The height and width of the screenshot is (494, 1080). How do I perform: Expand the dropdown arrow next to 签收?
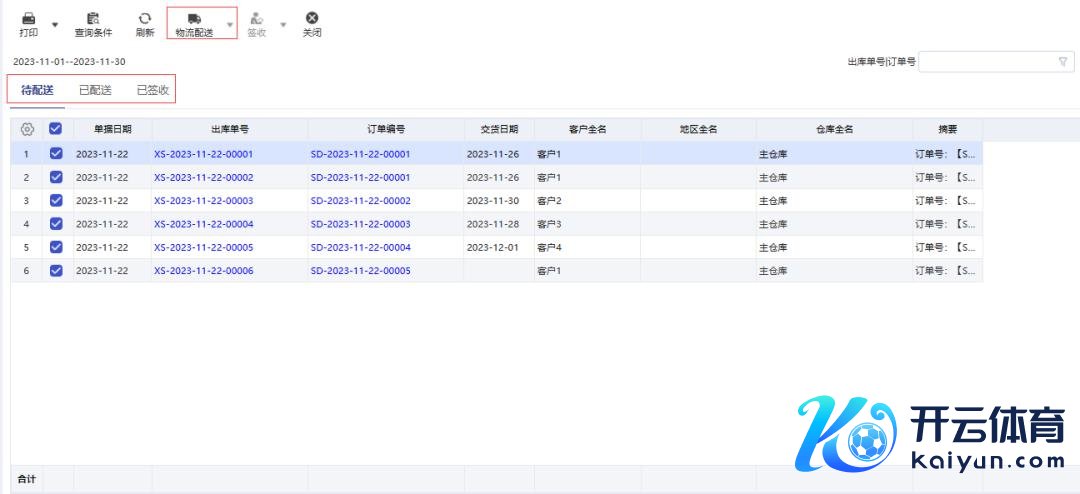[x=283, y=24]
